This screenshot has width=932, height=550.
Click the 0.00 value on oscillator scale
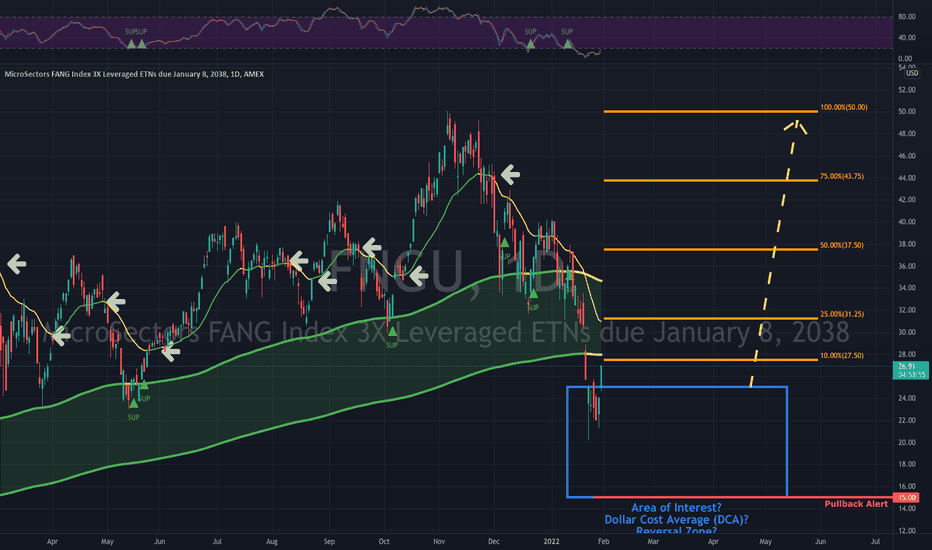(905, 58)
